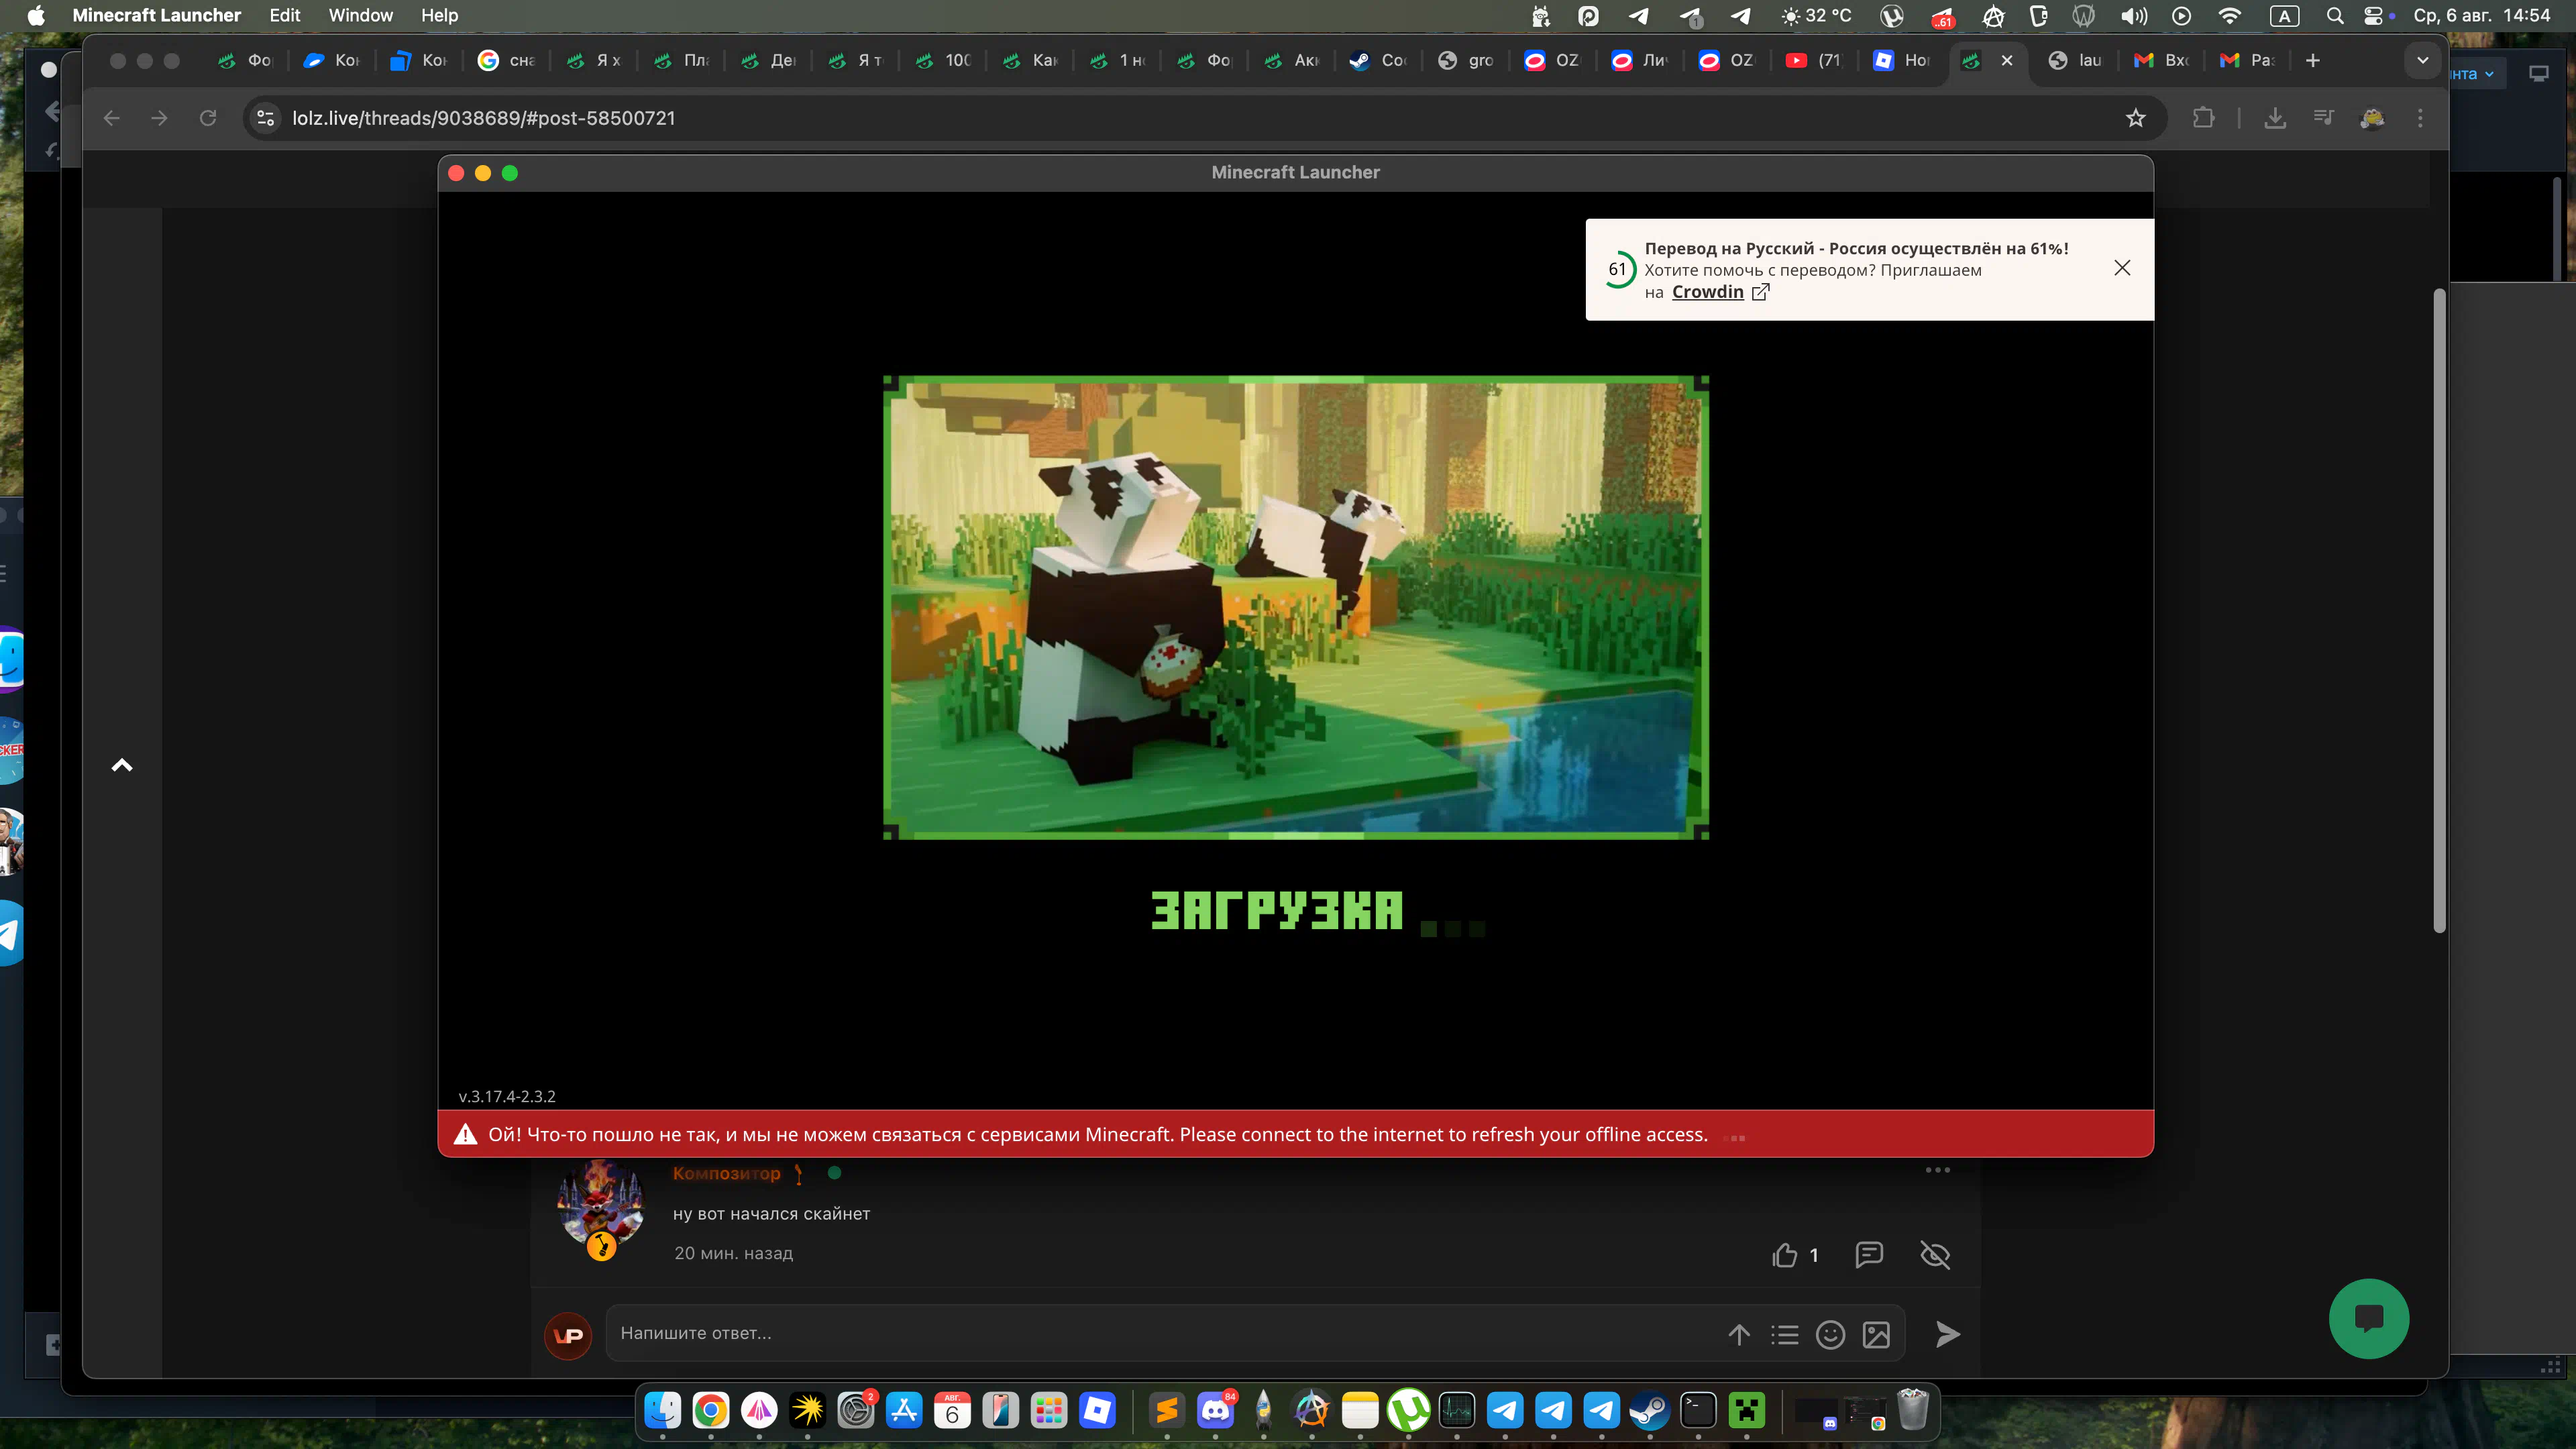
Task: Click Chrome's back navigation arrow
Action: [112, 118]
